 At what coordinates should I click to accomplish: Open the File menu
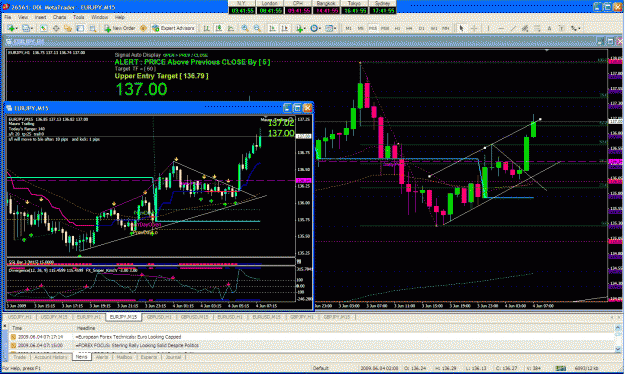click(x=8, y=18)
